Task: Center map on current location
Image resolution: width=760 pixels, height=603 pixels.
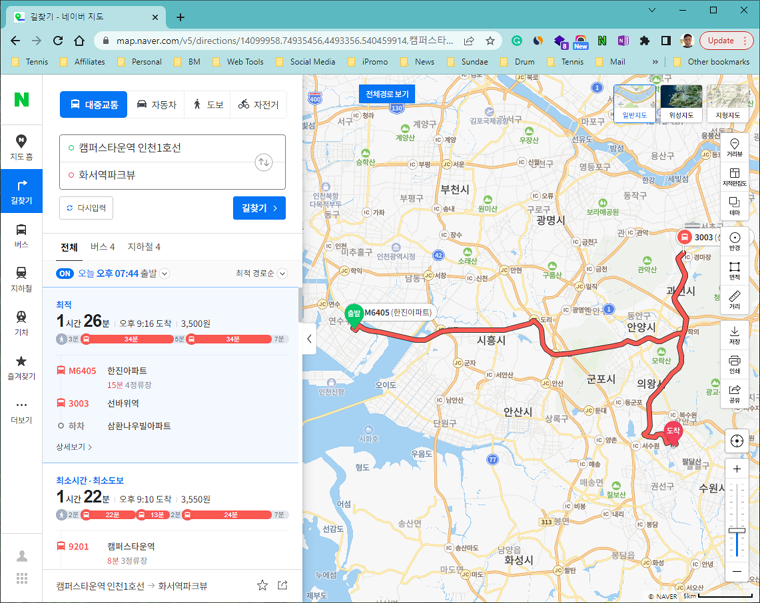Action: point(737,441)
